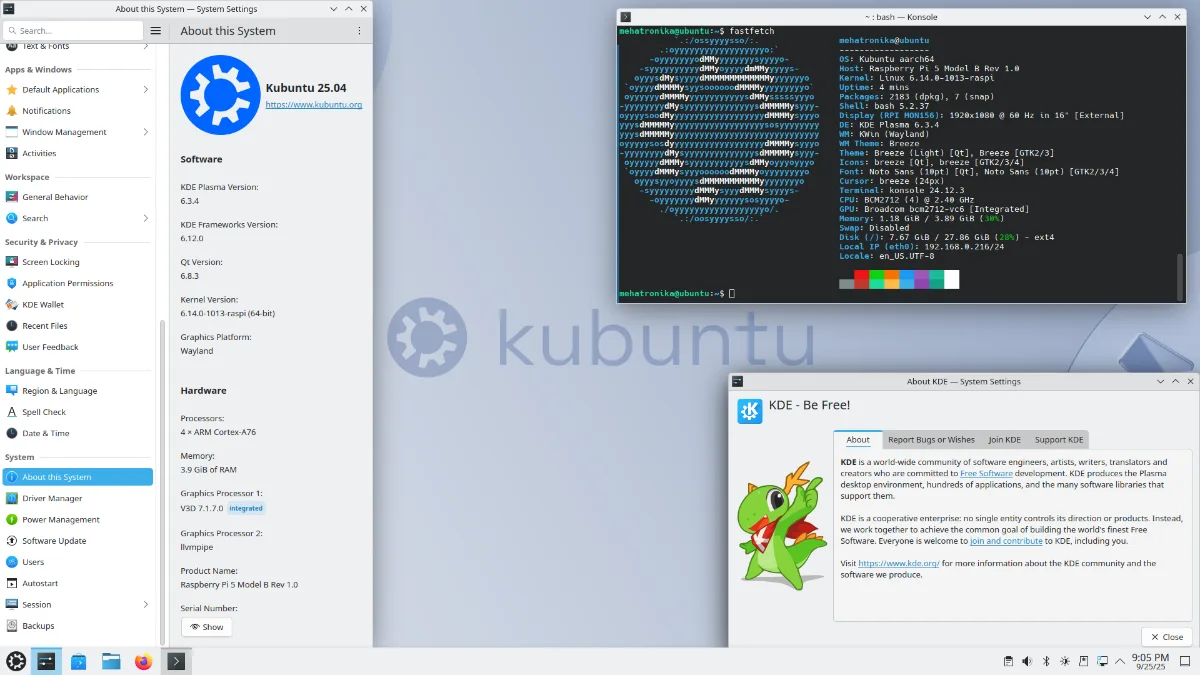This screenshot has height=675, width=1200.
Task: Click the Show serial number button
Action: coord(206,627)
